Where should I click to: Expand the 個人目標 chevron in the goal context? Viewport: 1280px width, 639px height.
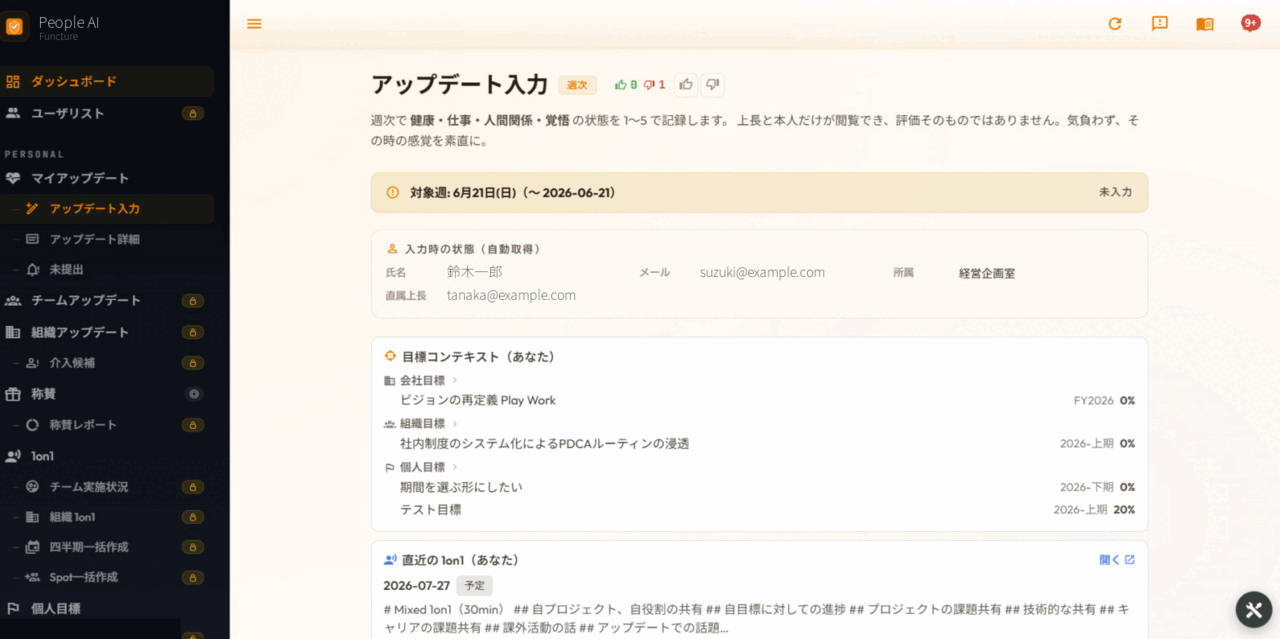click(455, 467)
